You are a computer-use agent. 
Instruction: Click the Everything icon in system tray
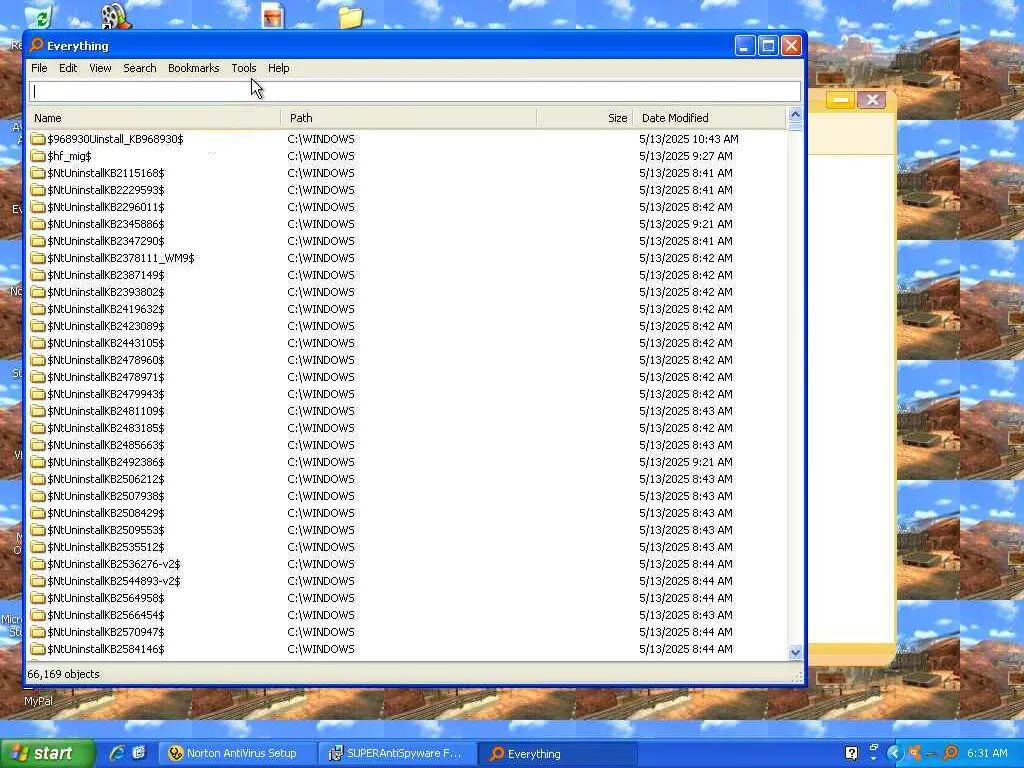point(951,753)
